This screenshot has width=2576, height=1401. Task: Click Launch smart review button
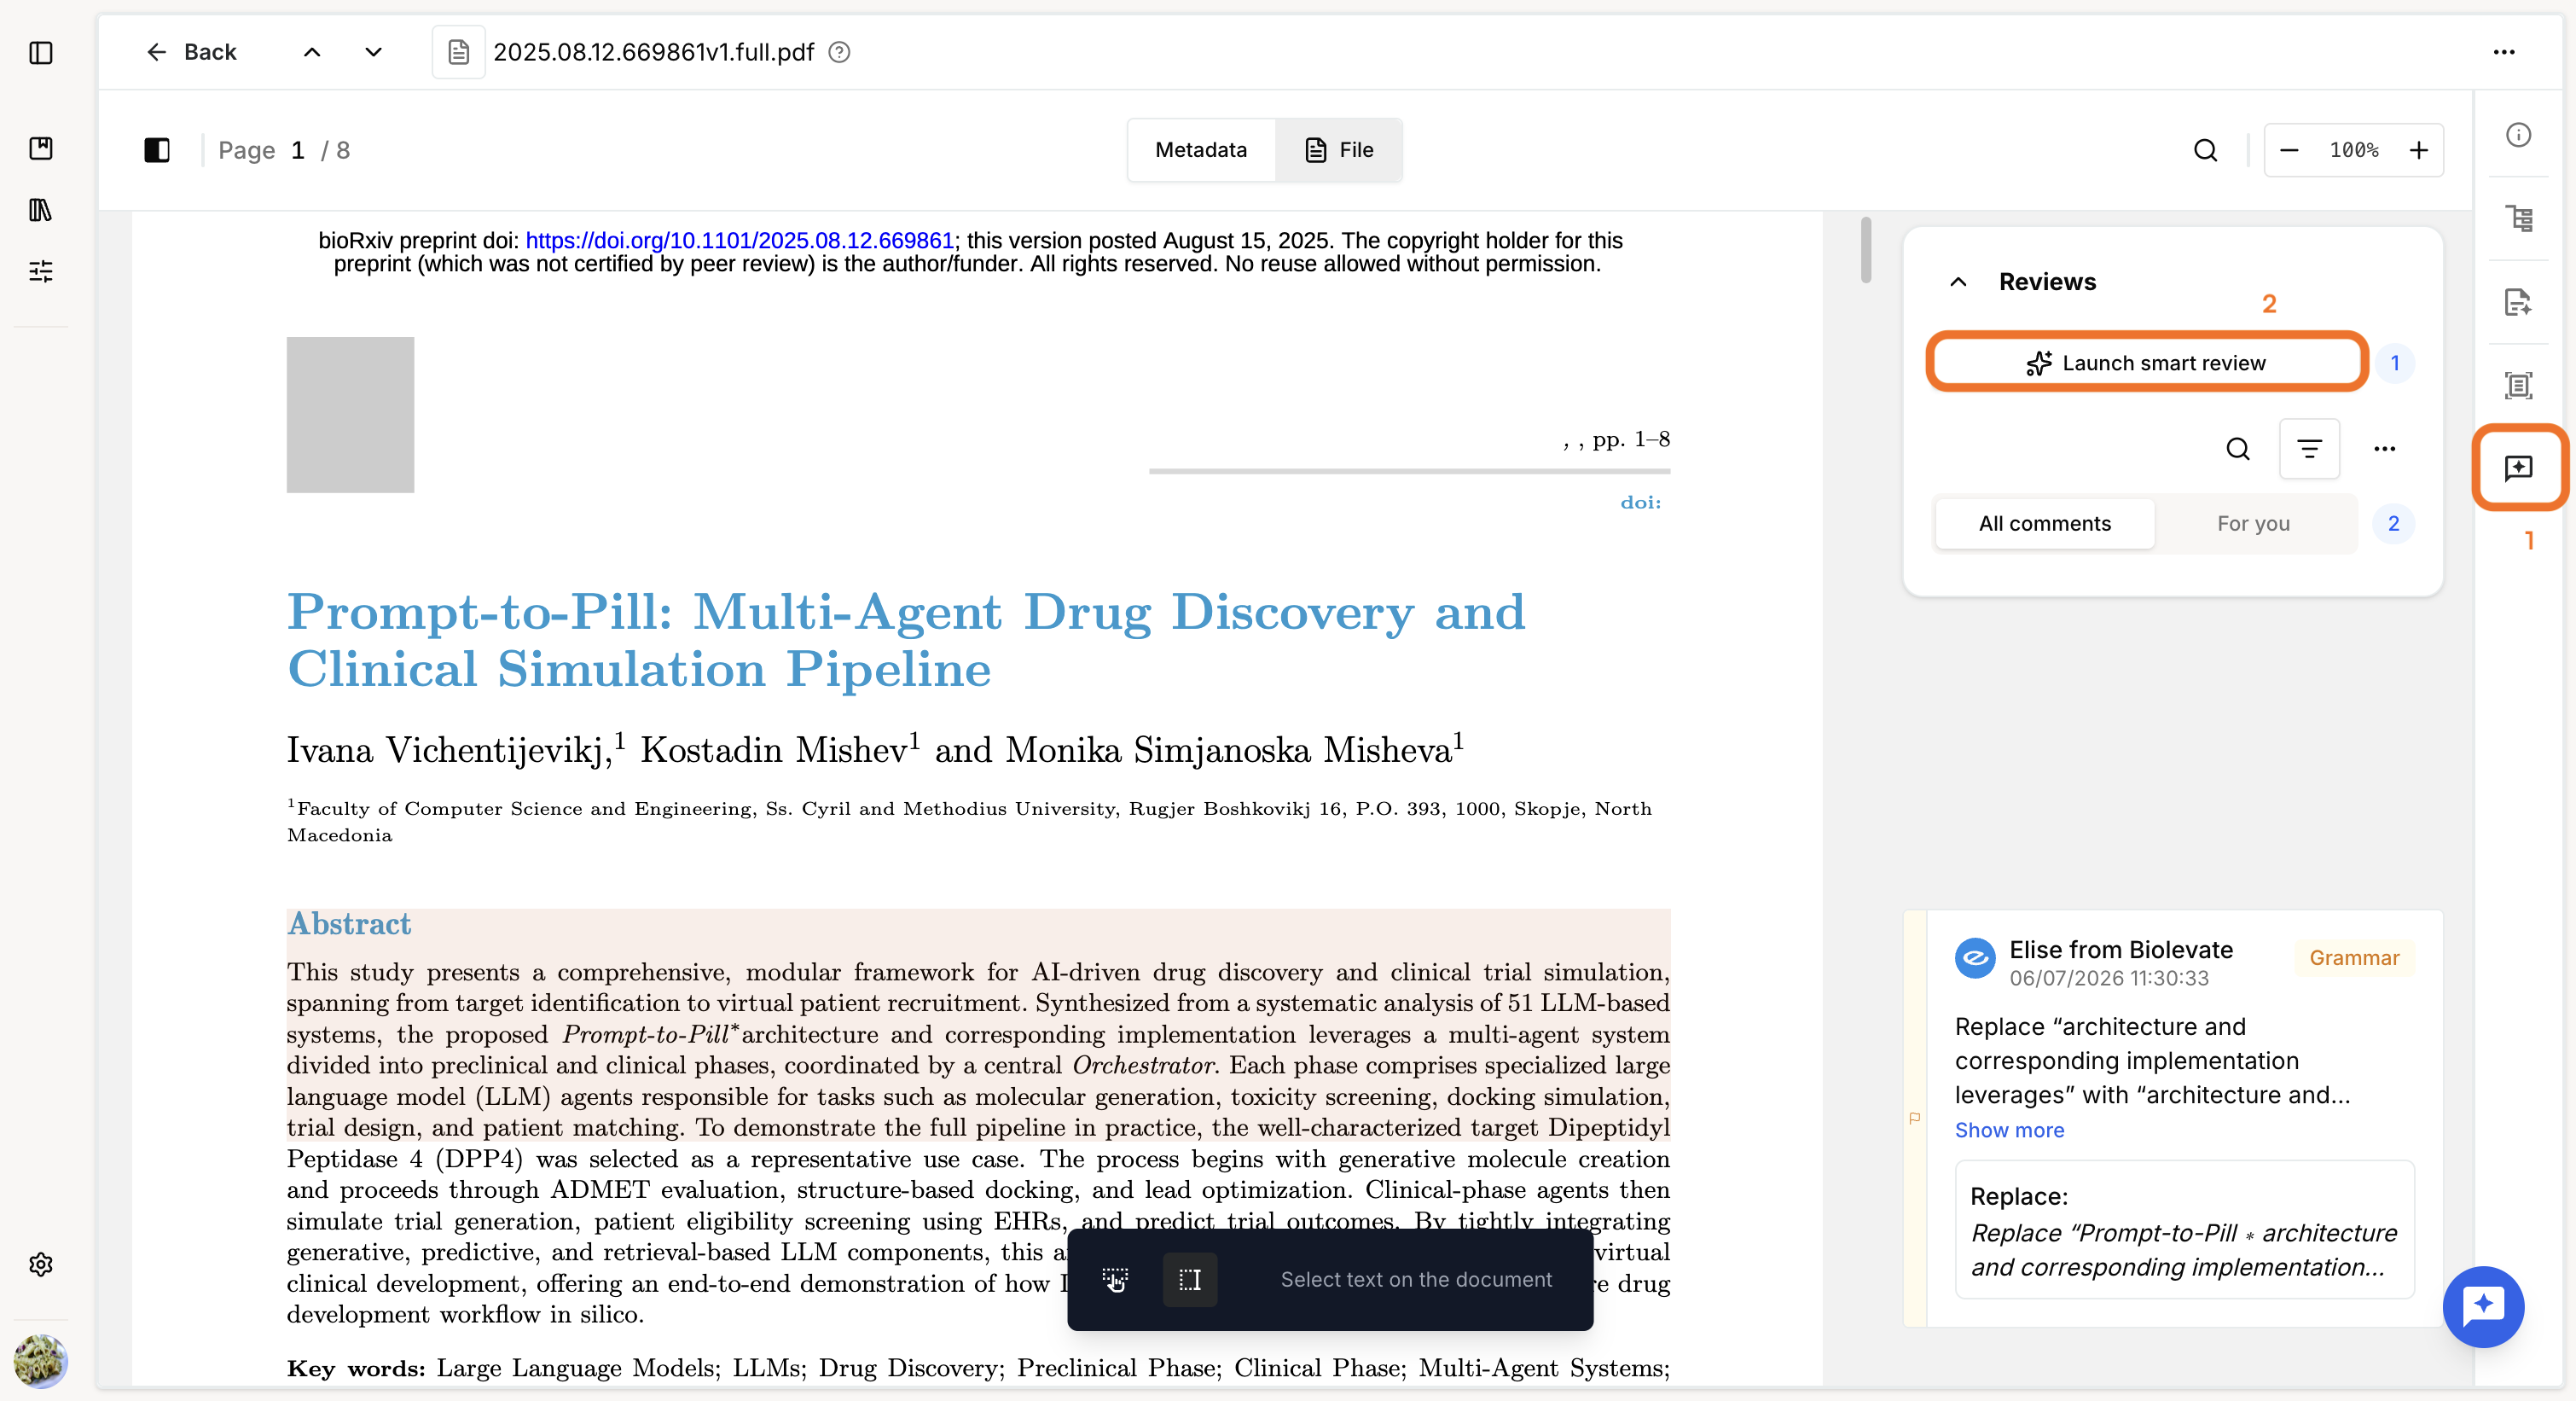[x=2146, y=363]
